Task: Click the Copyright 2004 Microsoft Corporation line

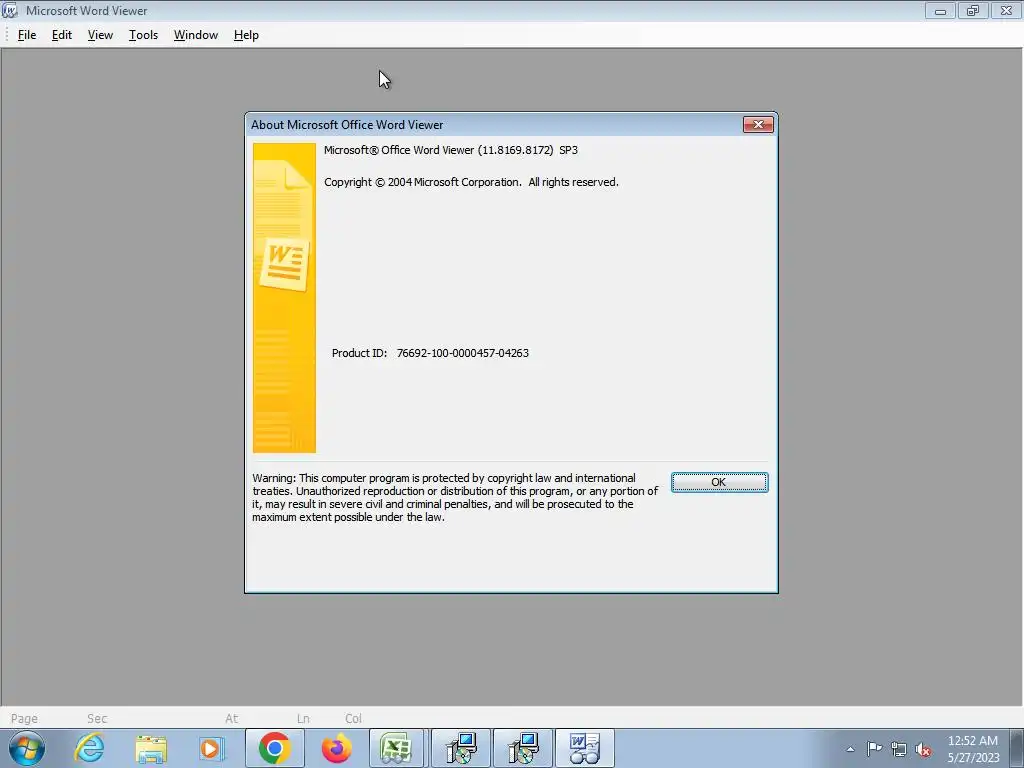Action: click(x=471, y=182)
